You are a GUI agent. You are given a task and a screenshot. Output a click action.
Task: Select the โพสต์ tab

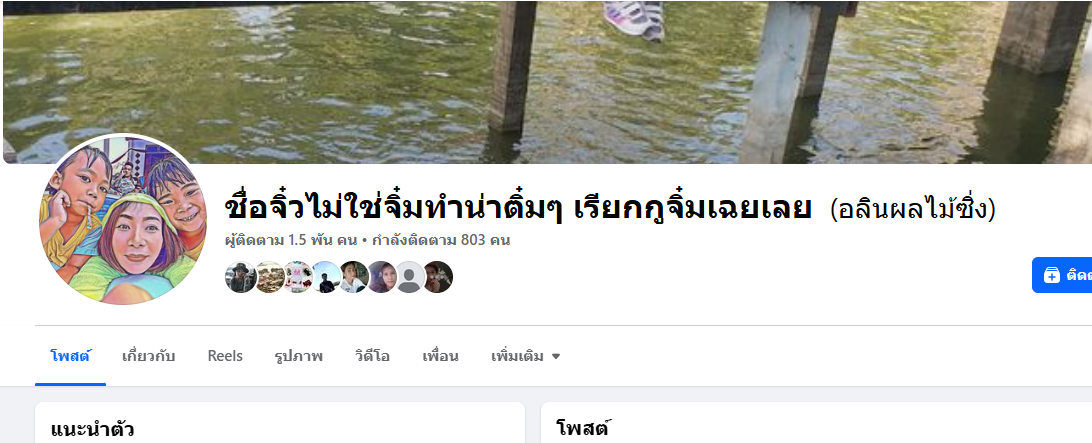(70, 357)
